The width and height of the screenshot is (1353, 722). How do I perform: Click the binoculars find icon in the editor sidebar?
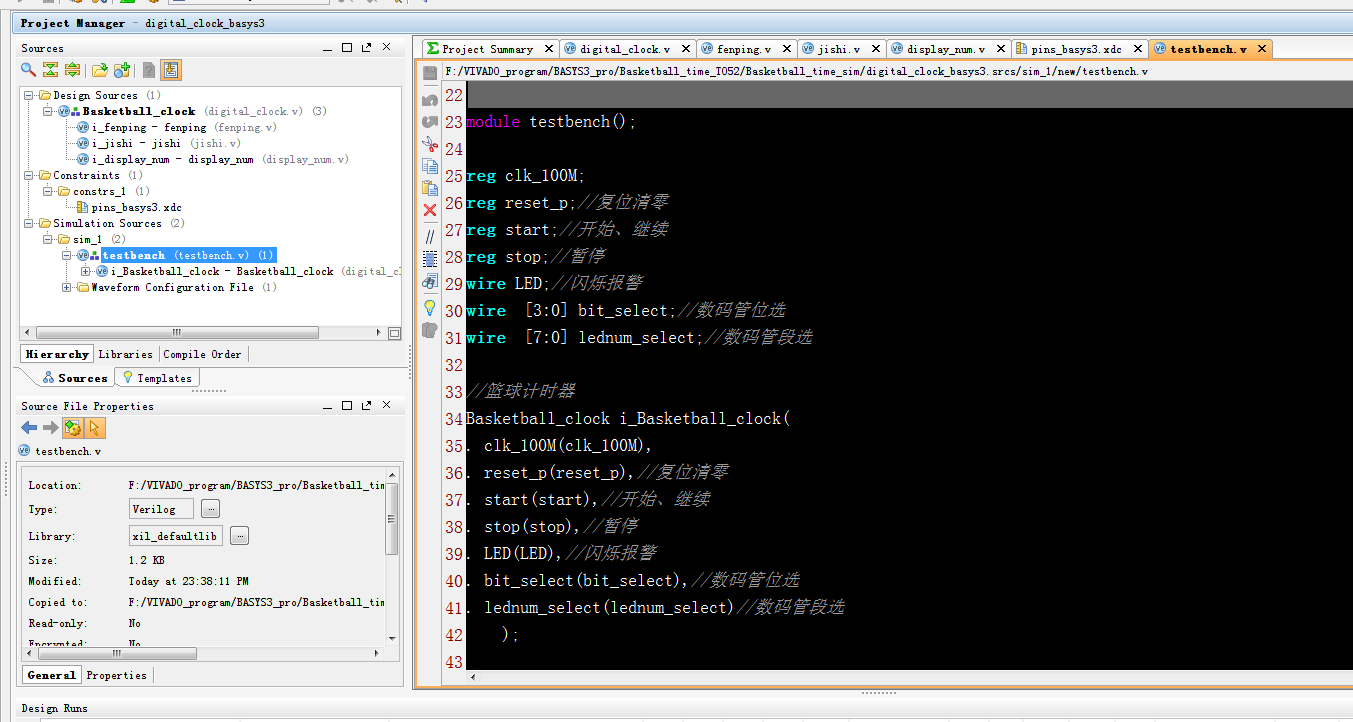[430, 281]
